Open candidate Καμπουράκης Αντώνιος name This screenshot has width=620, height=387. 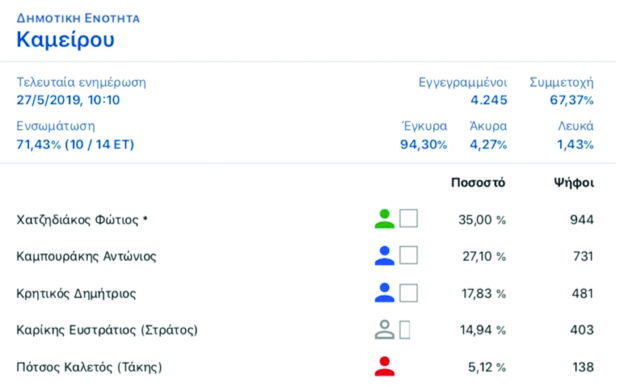86,256
